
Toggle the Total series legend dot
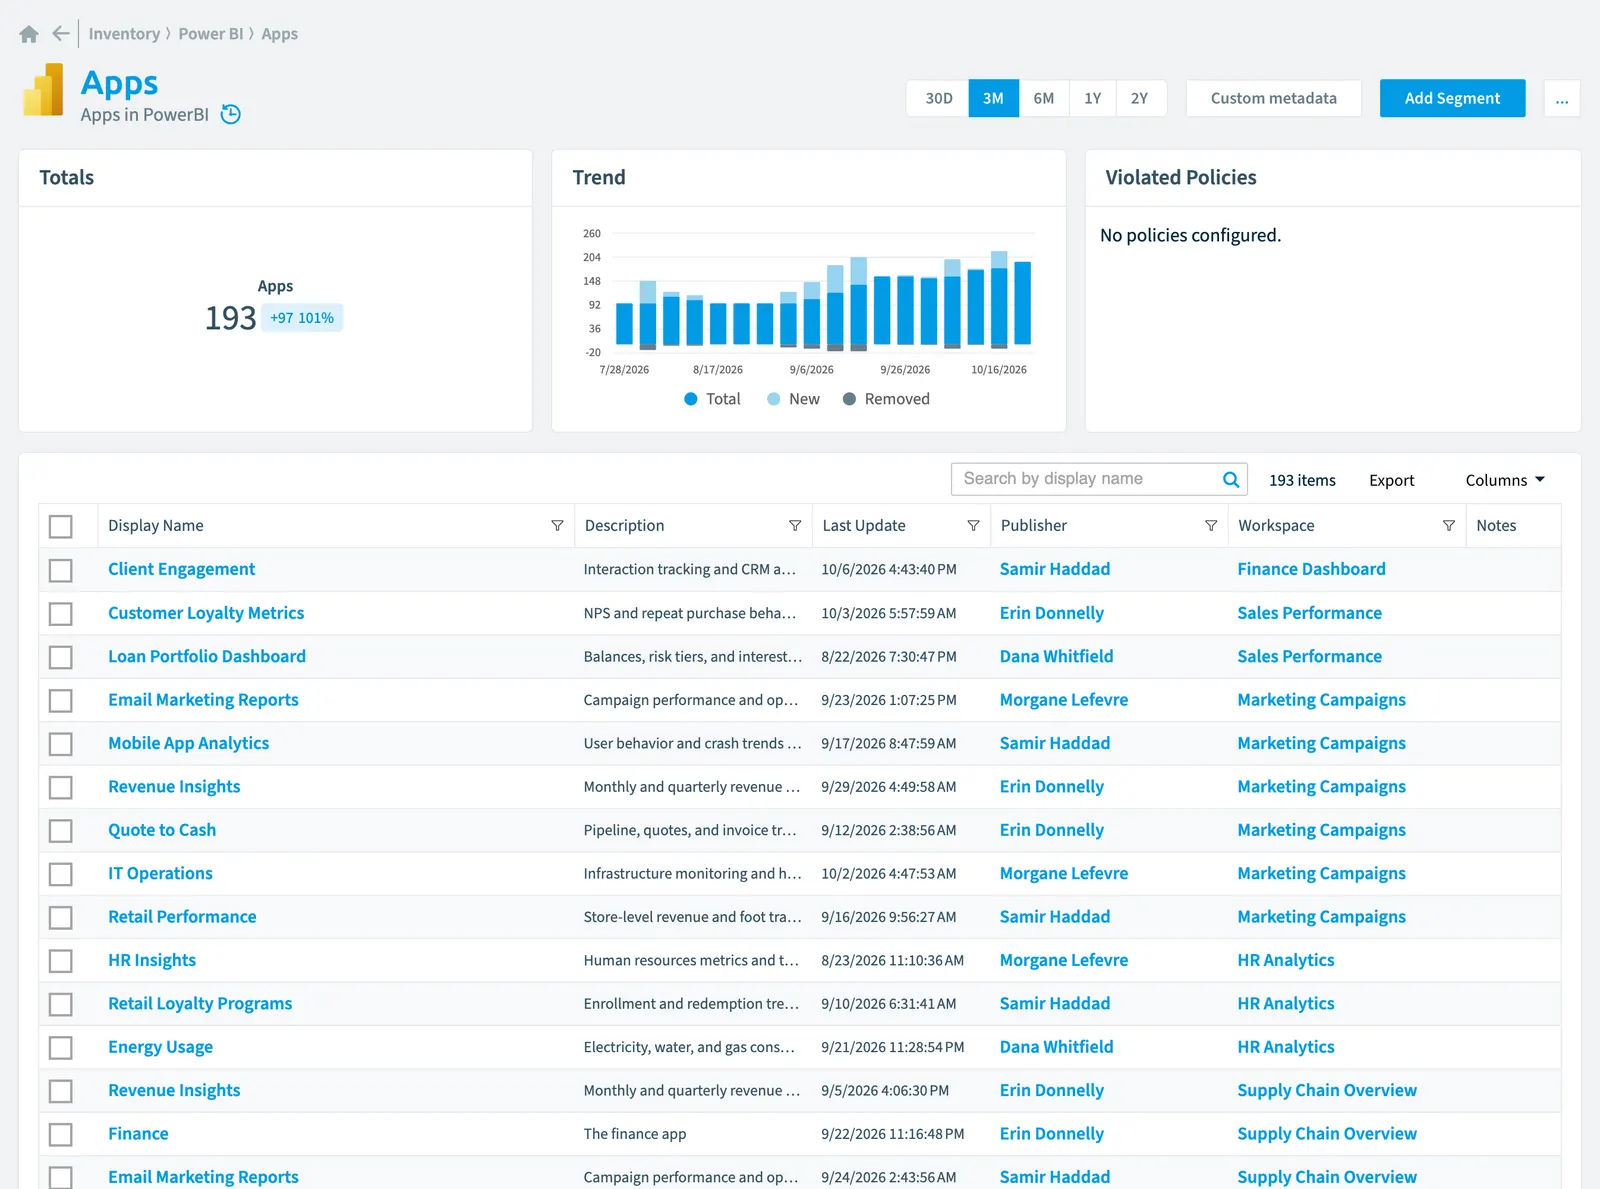[691, 399]
